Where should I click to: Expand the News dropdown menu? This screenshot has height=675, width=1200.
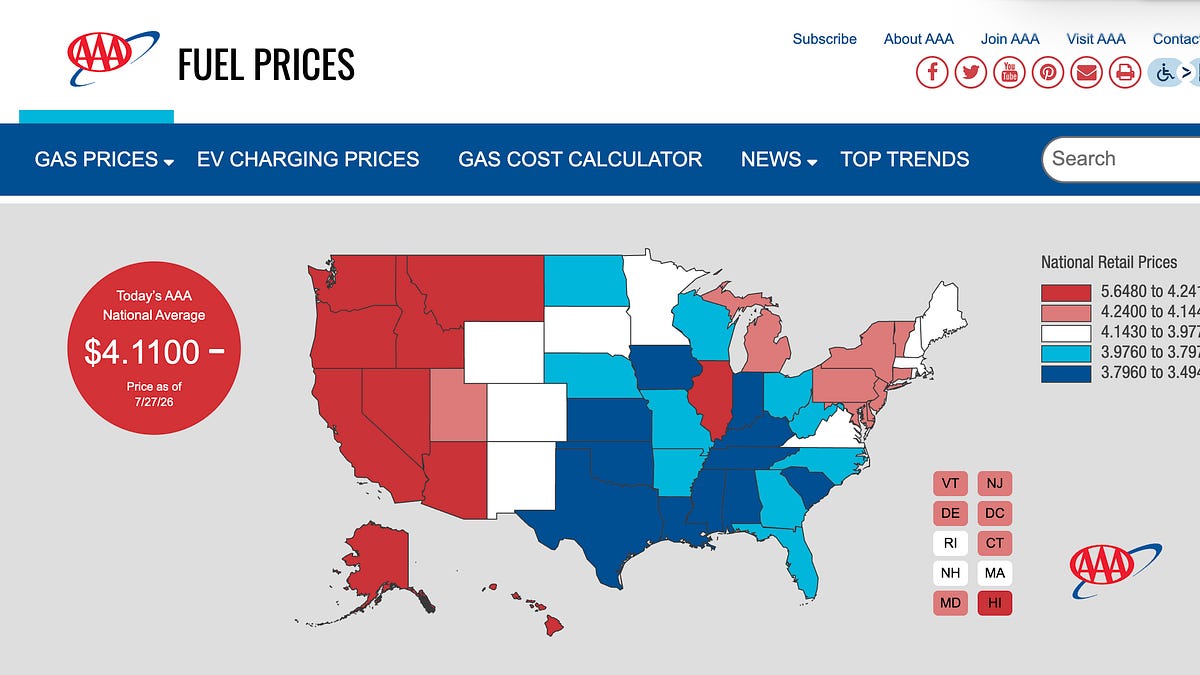coord(779,160)
